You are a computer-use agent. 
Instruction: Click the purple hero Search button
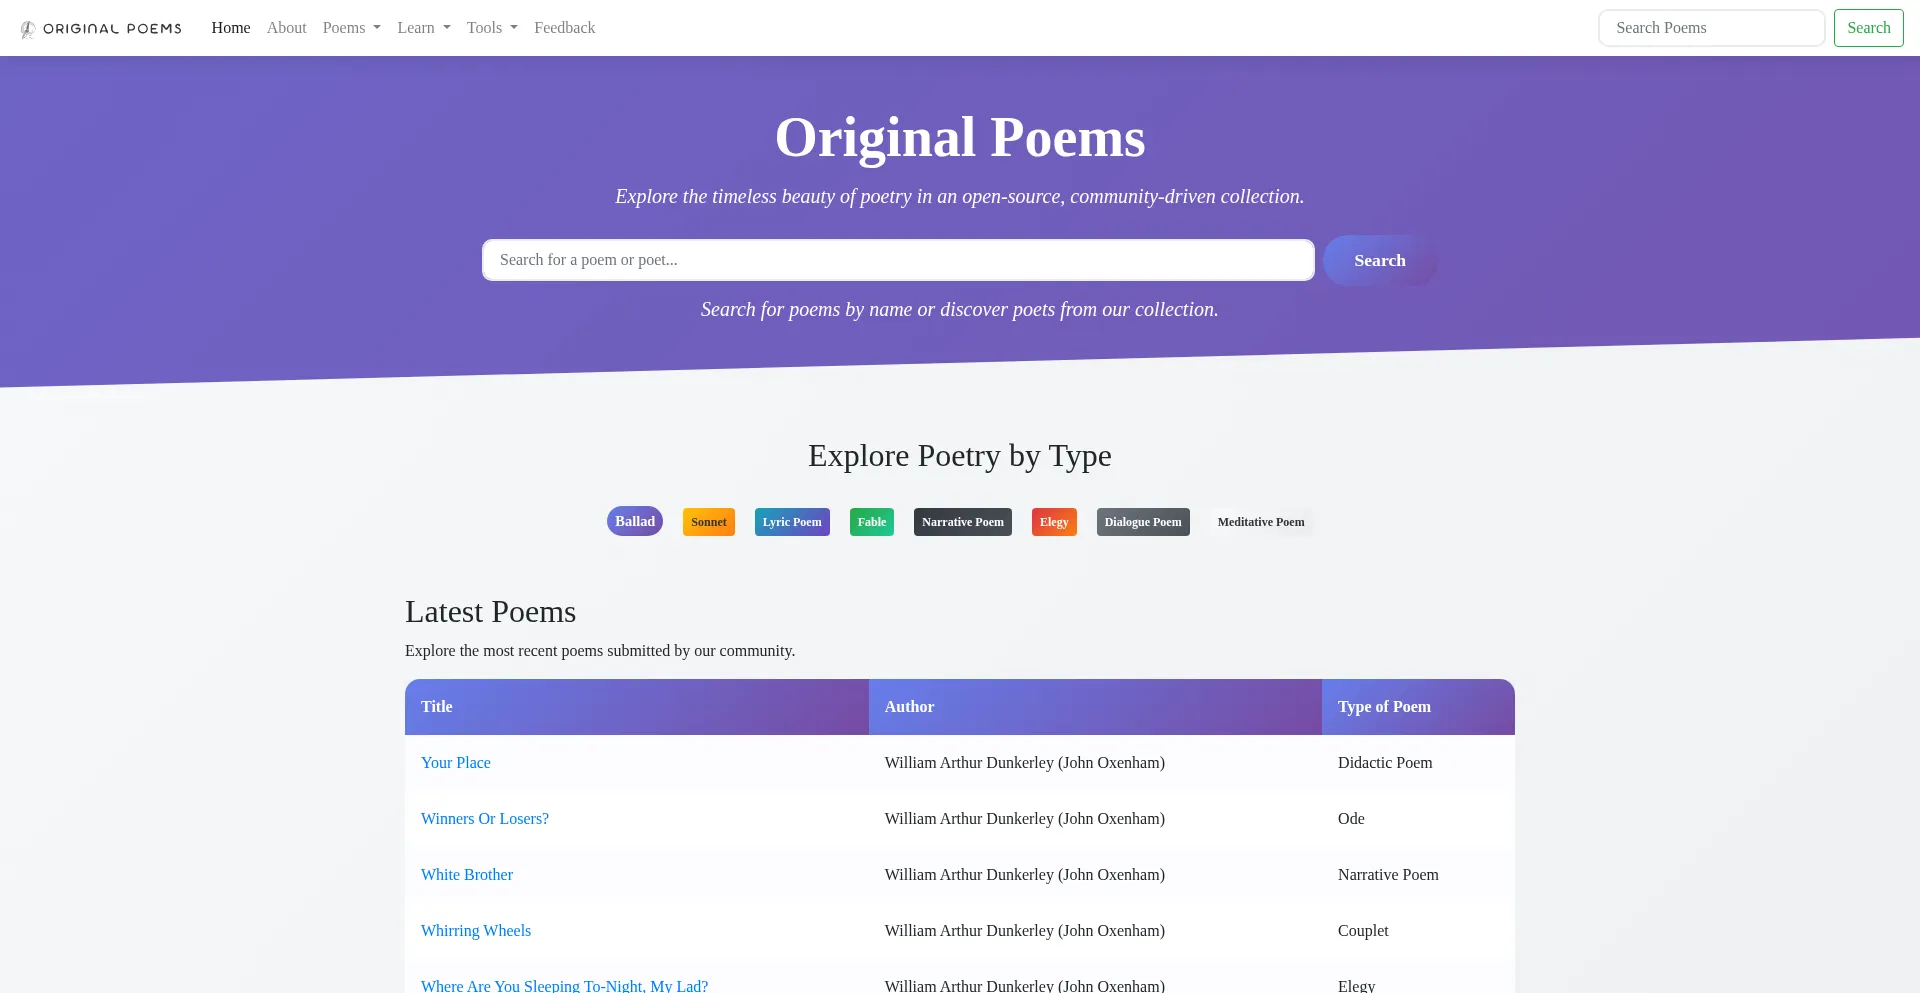pyautogui.click(x=1379, y=260)
